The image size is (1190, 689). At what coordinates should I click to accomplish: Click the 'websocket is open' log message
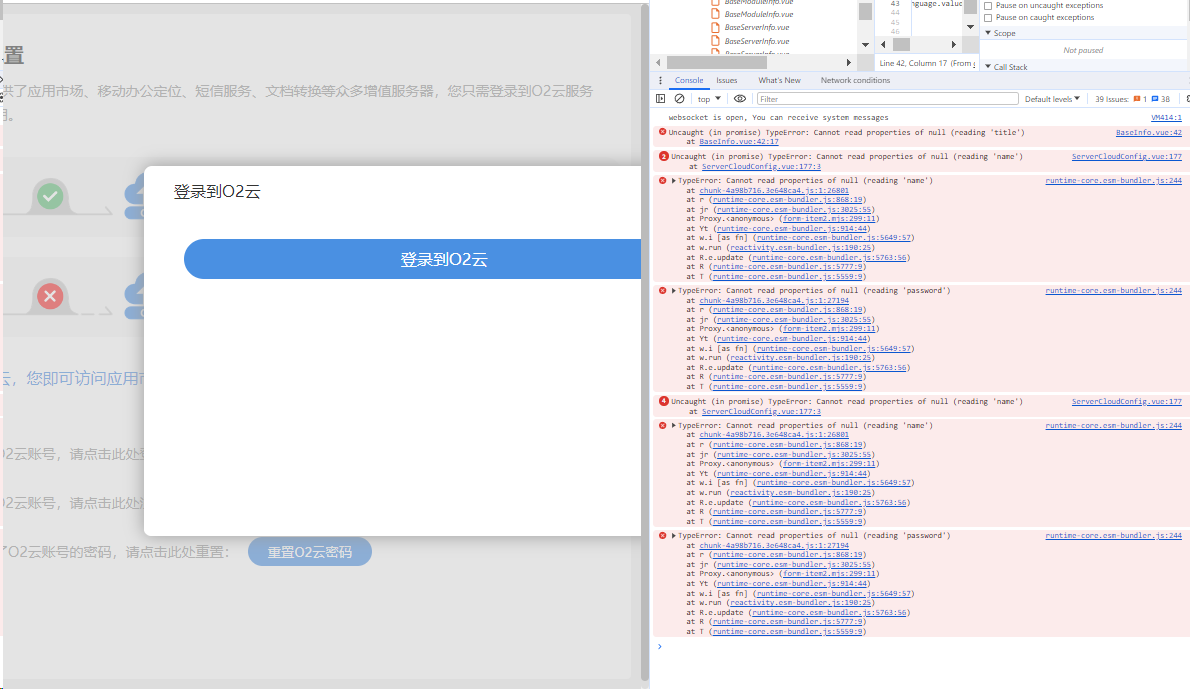pyautogui.click(x=778, y=118)
